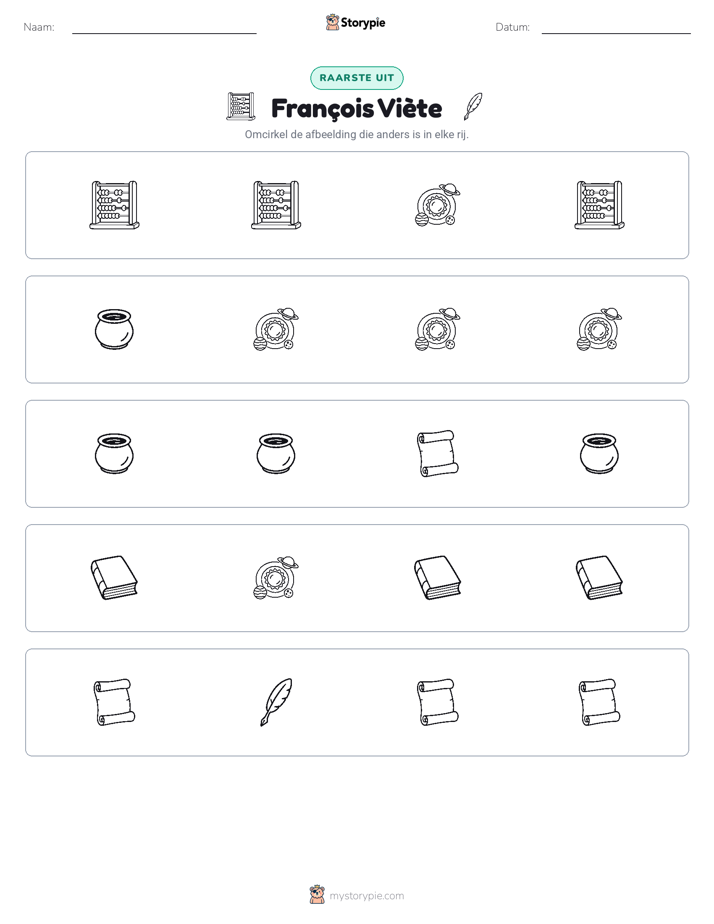Viewport: 714px width, 924px height.
Task: Click the RAARSTE UIT badge
Action: tap(357, 78)
